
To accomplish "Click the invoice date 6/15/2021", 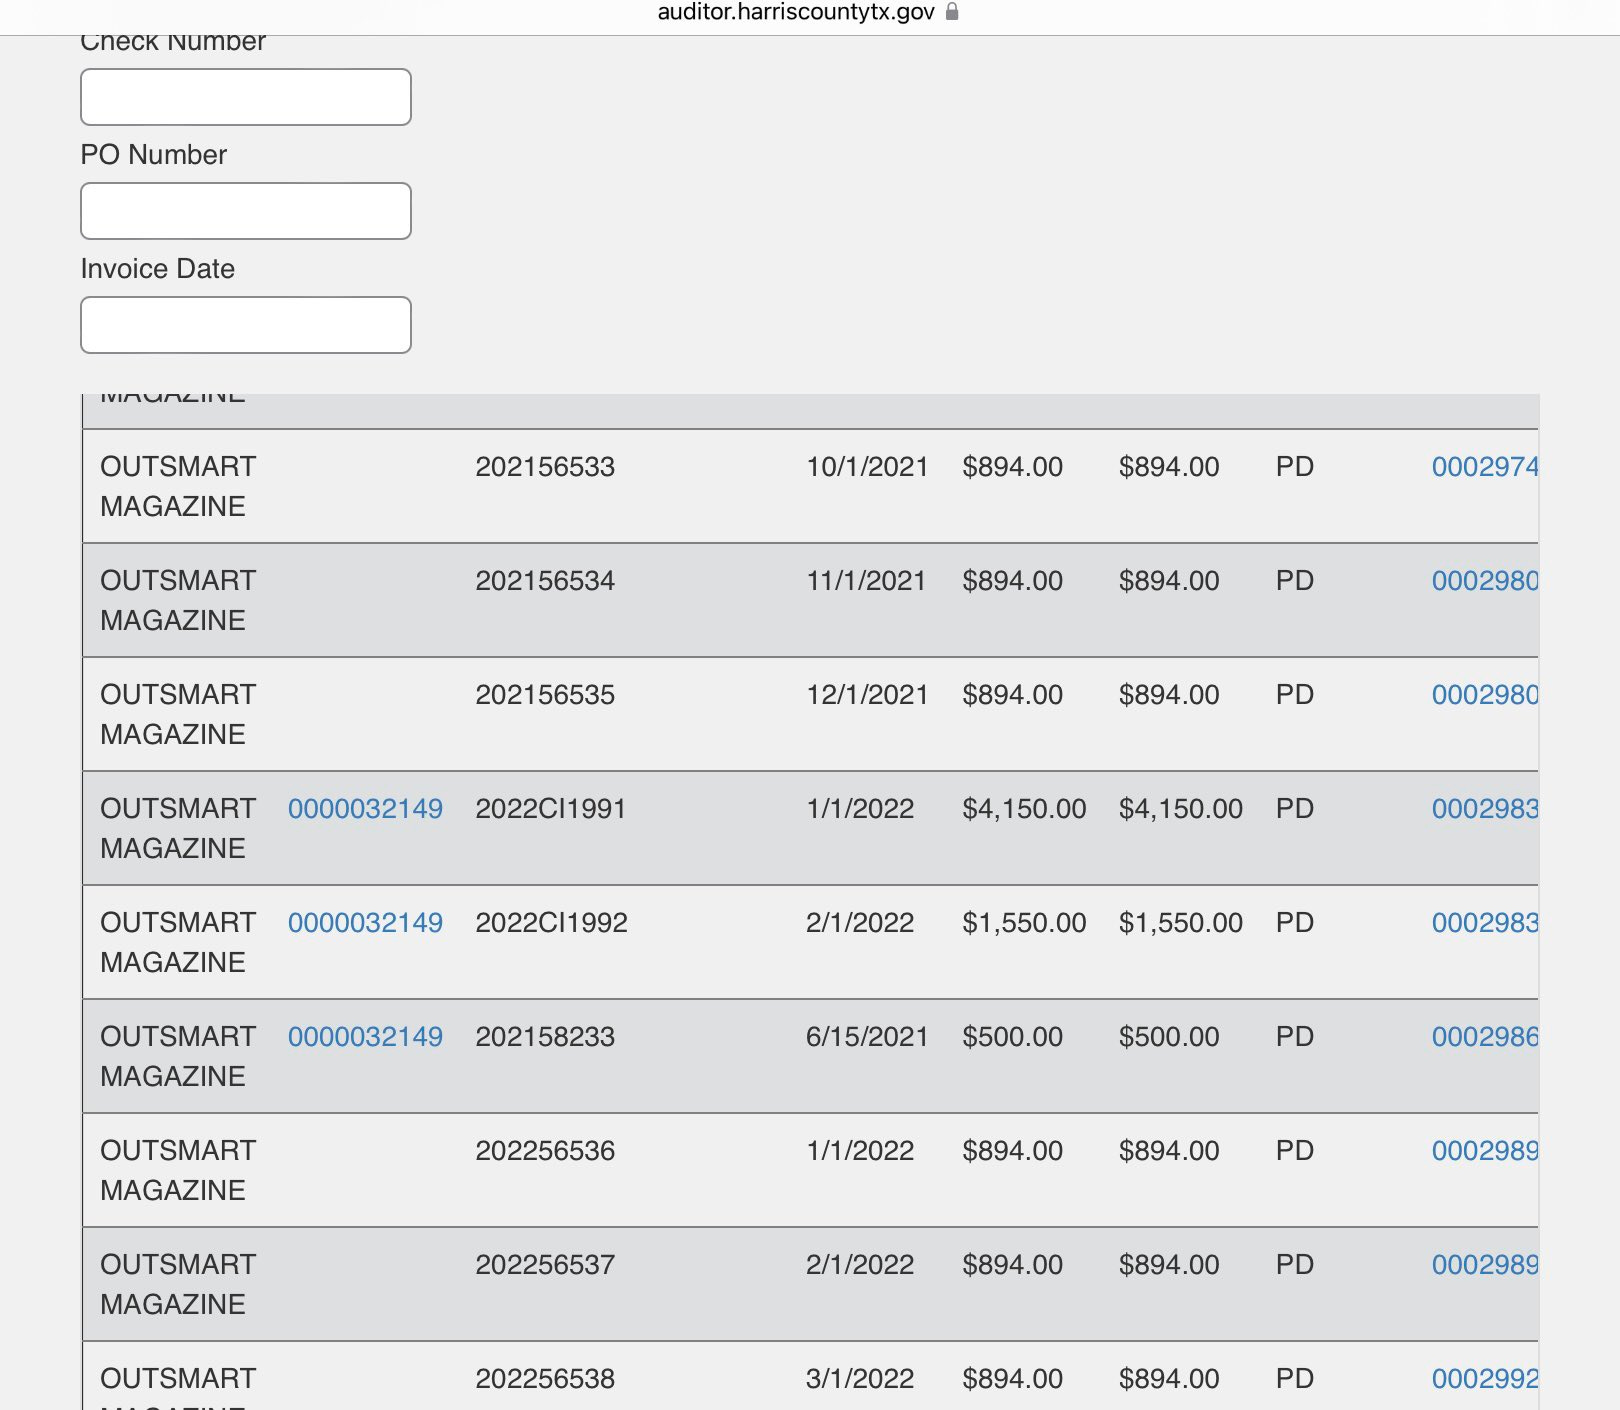I will coord(867,1037).
